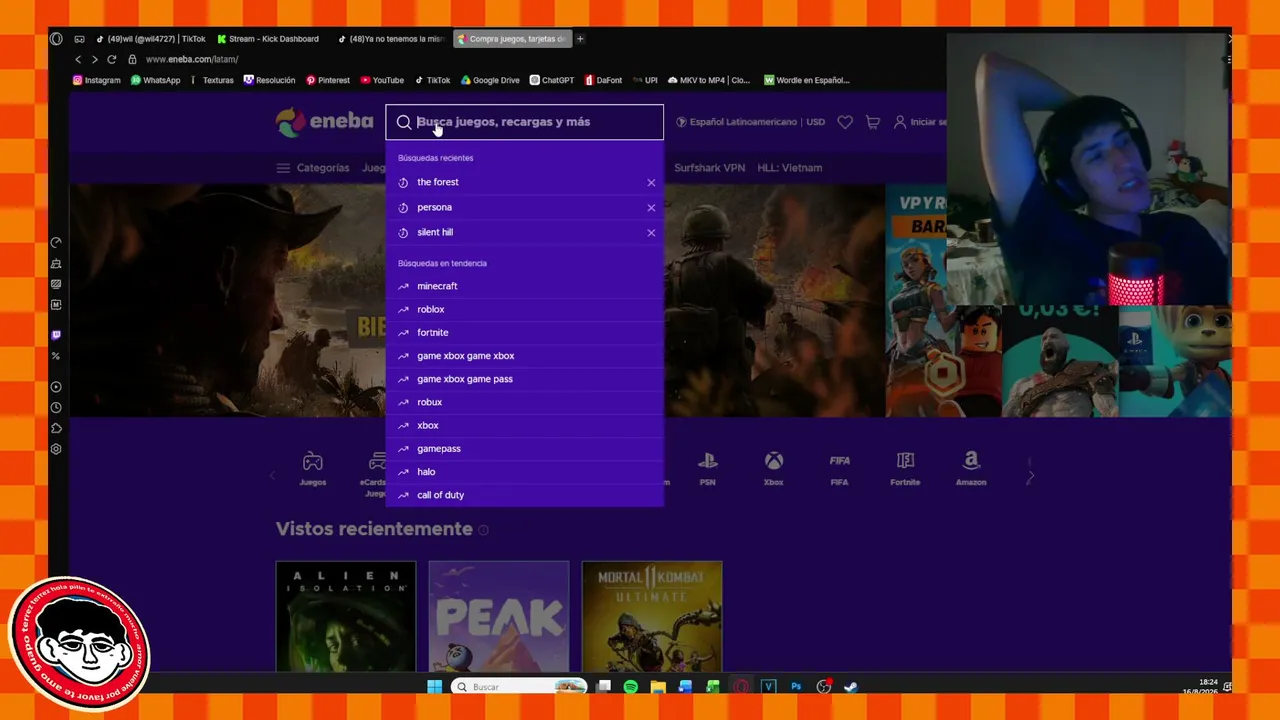This screenshot has width=1280, height=720.
Task: Open HLL: Vietnam nav link
Action: 790,168
